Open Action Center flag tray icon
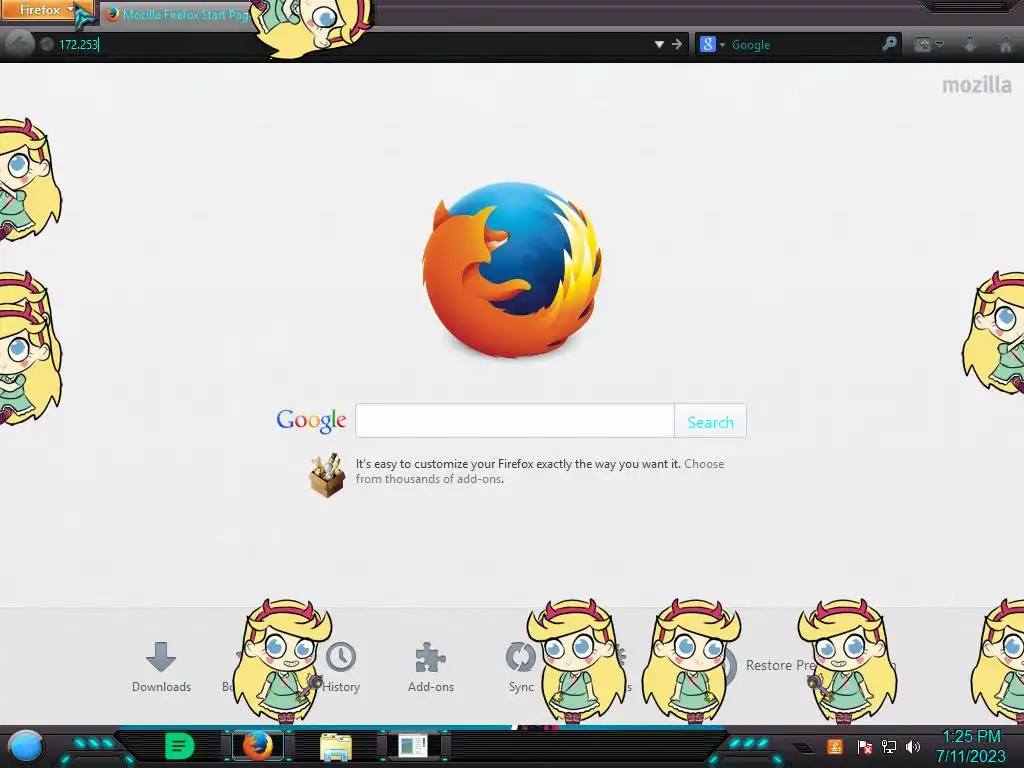The height and width of the screenshot is (768, 1024). [x=864, y=746]
